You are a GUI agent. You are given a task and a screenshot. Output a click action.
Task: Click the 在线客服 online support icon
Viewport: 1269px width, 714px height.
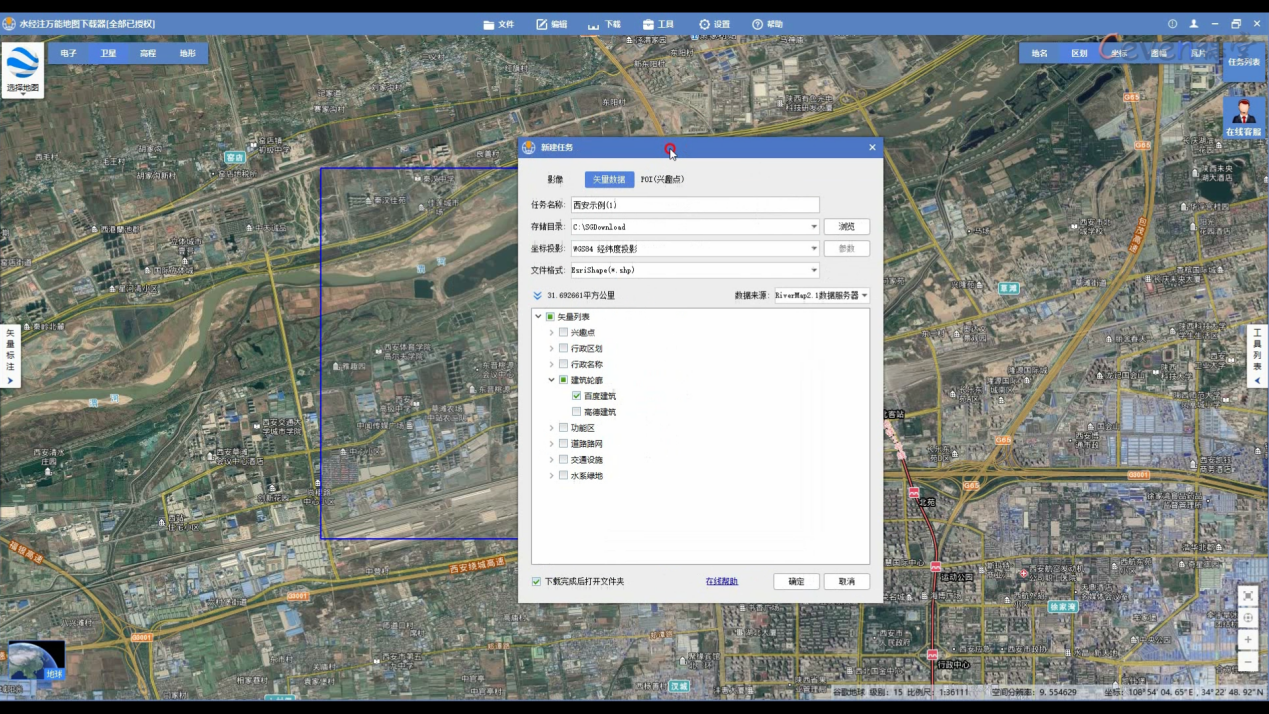[1243, 118]
